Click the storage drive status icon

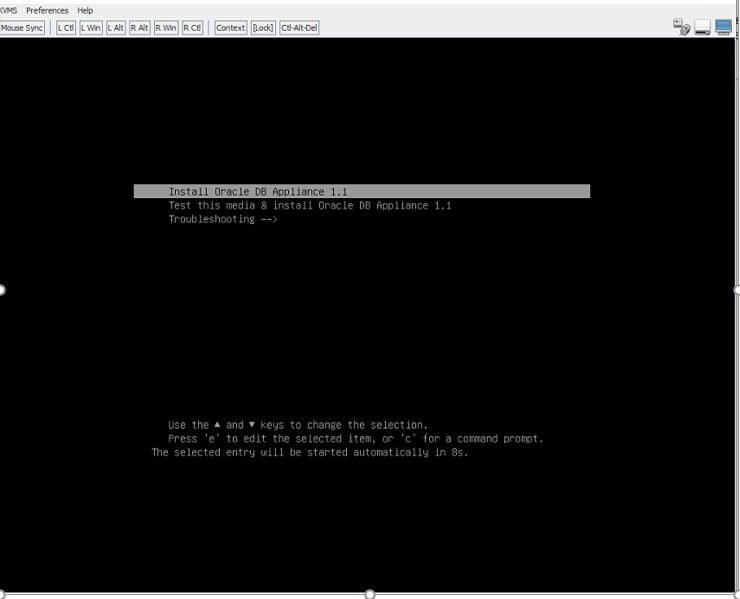(x=702, y=27)
